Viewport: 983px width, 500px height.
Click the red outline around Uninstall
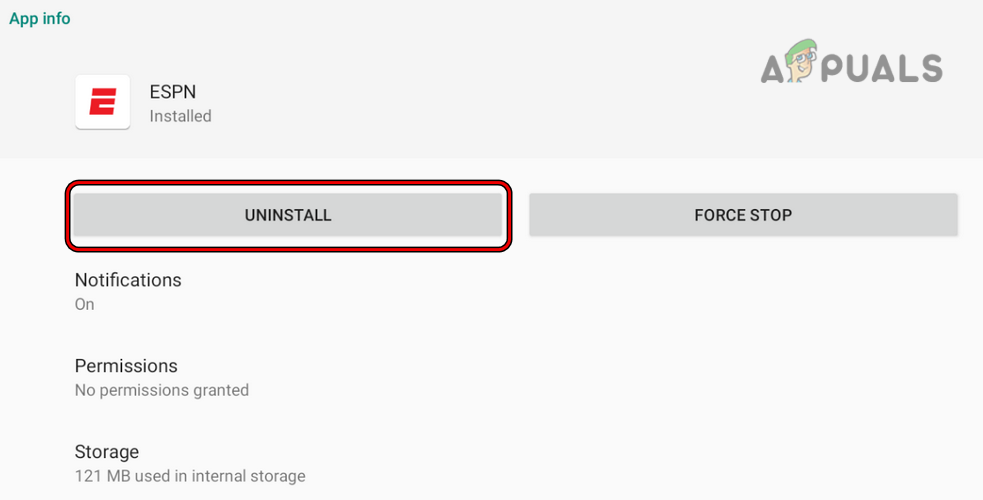[x=288, y=184]
